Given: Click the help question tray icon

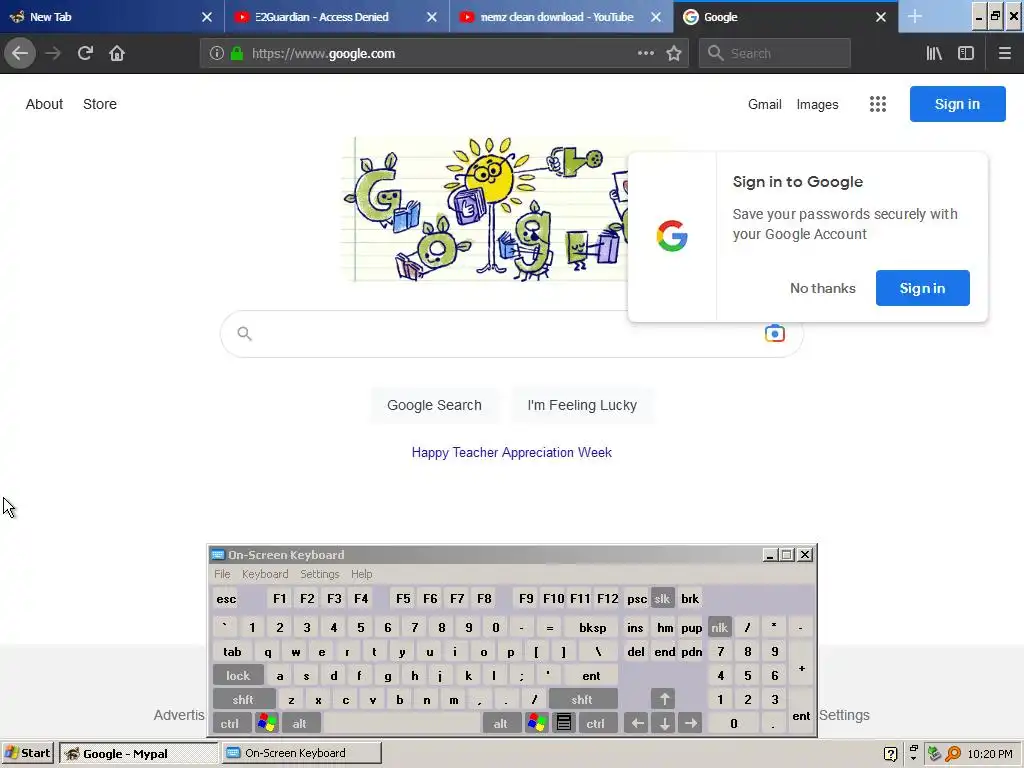Looking at the screenshot, I should pos(889,754).
